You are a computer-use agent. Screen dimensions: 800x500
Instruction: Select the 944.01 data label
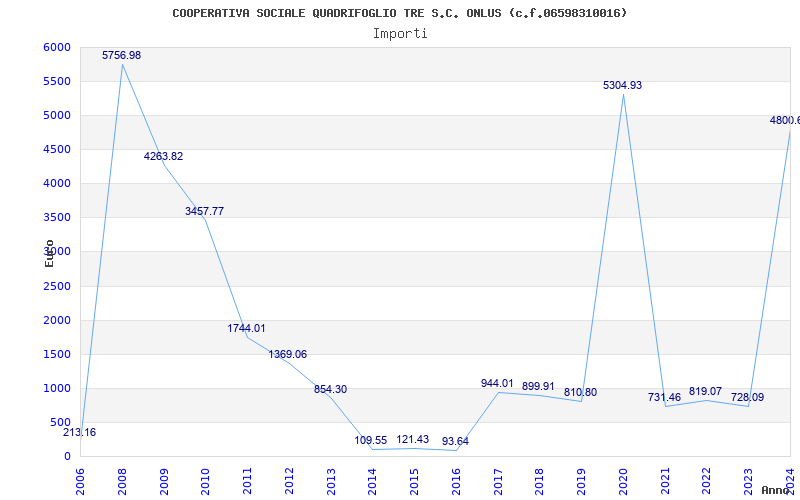[x=497, y=383]
